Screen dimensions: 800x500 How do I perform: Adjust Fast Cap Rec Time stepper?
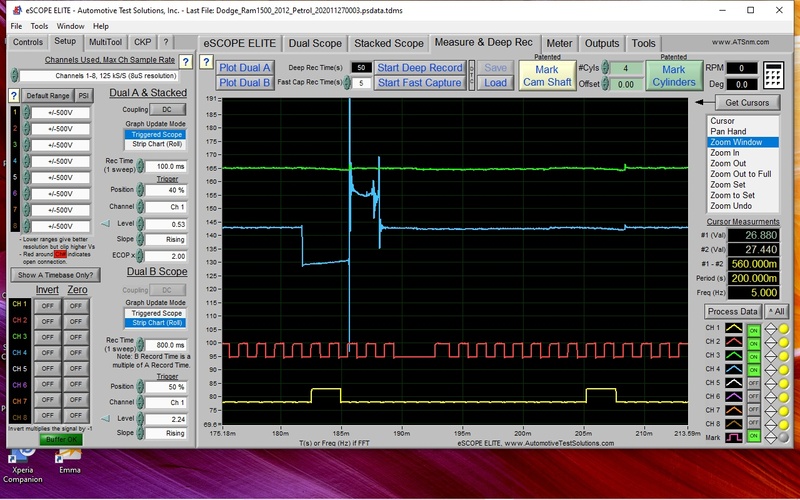(x=347, y=82)
